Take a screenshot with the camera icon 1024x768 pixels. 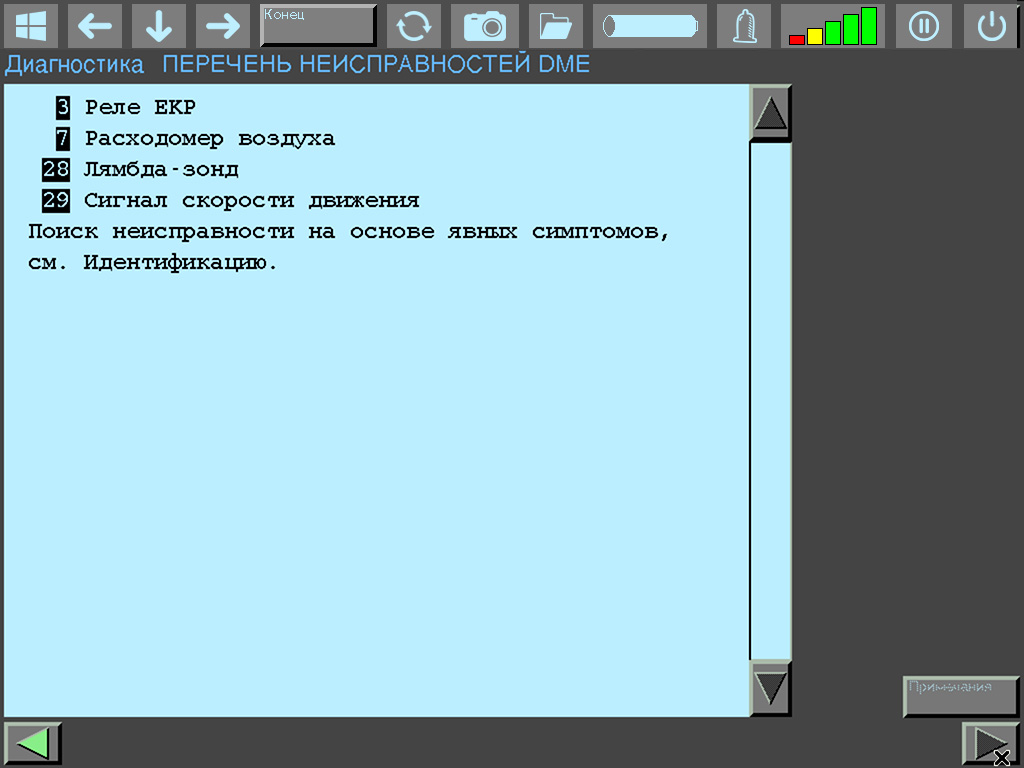(484, 26)
